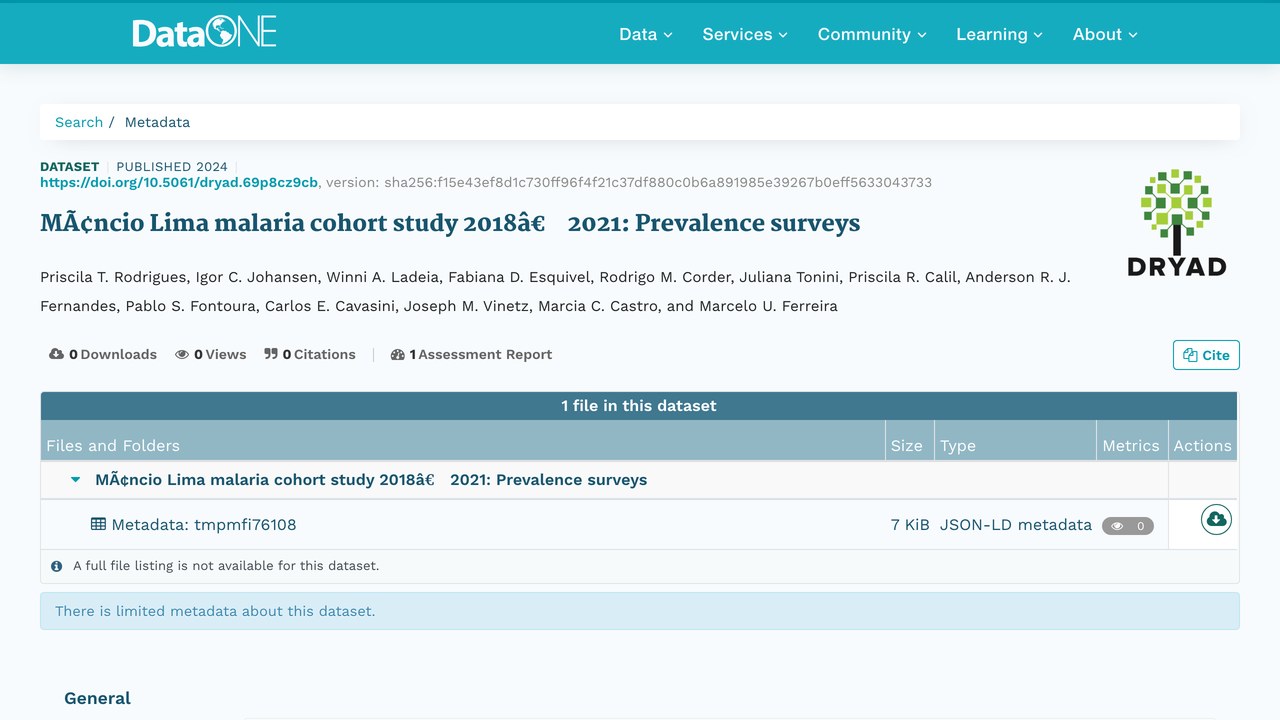The height and width of the screenshot is (720, 1280).
Task: Click the dataset title heading
Action: coord(450,222)
